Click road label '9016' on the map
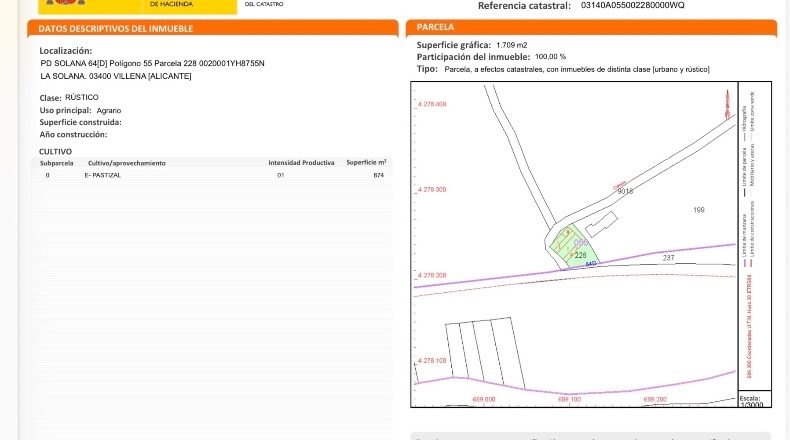The height and width of the screenshot is (440, 790). click(625, 191)
